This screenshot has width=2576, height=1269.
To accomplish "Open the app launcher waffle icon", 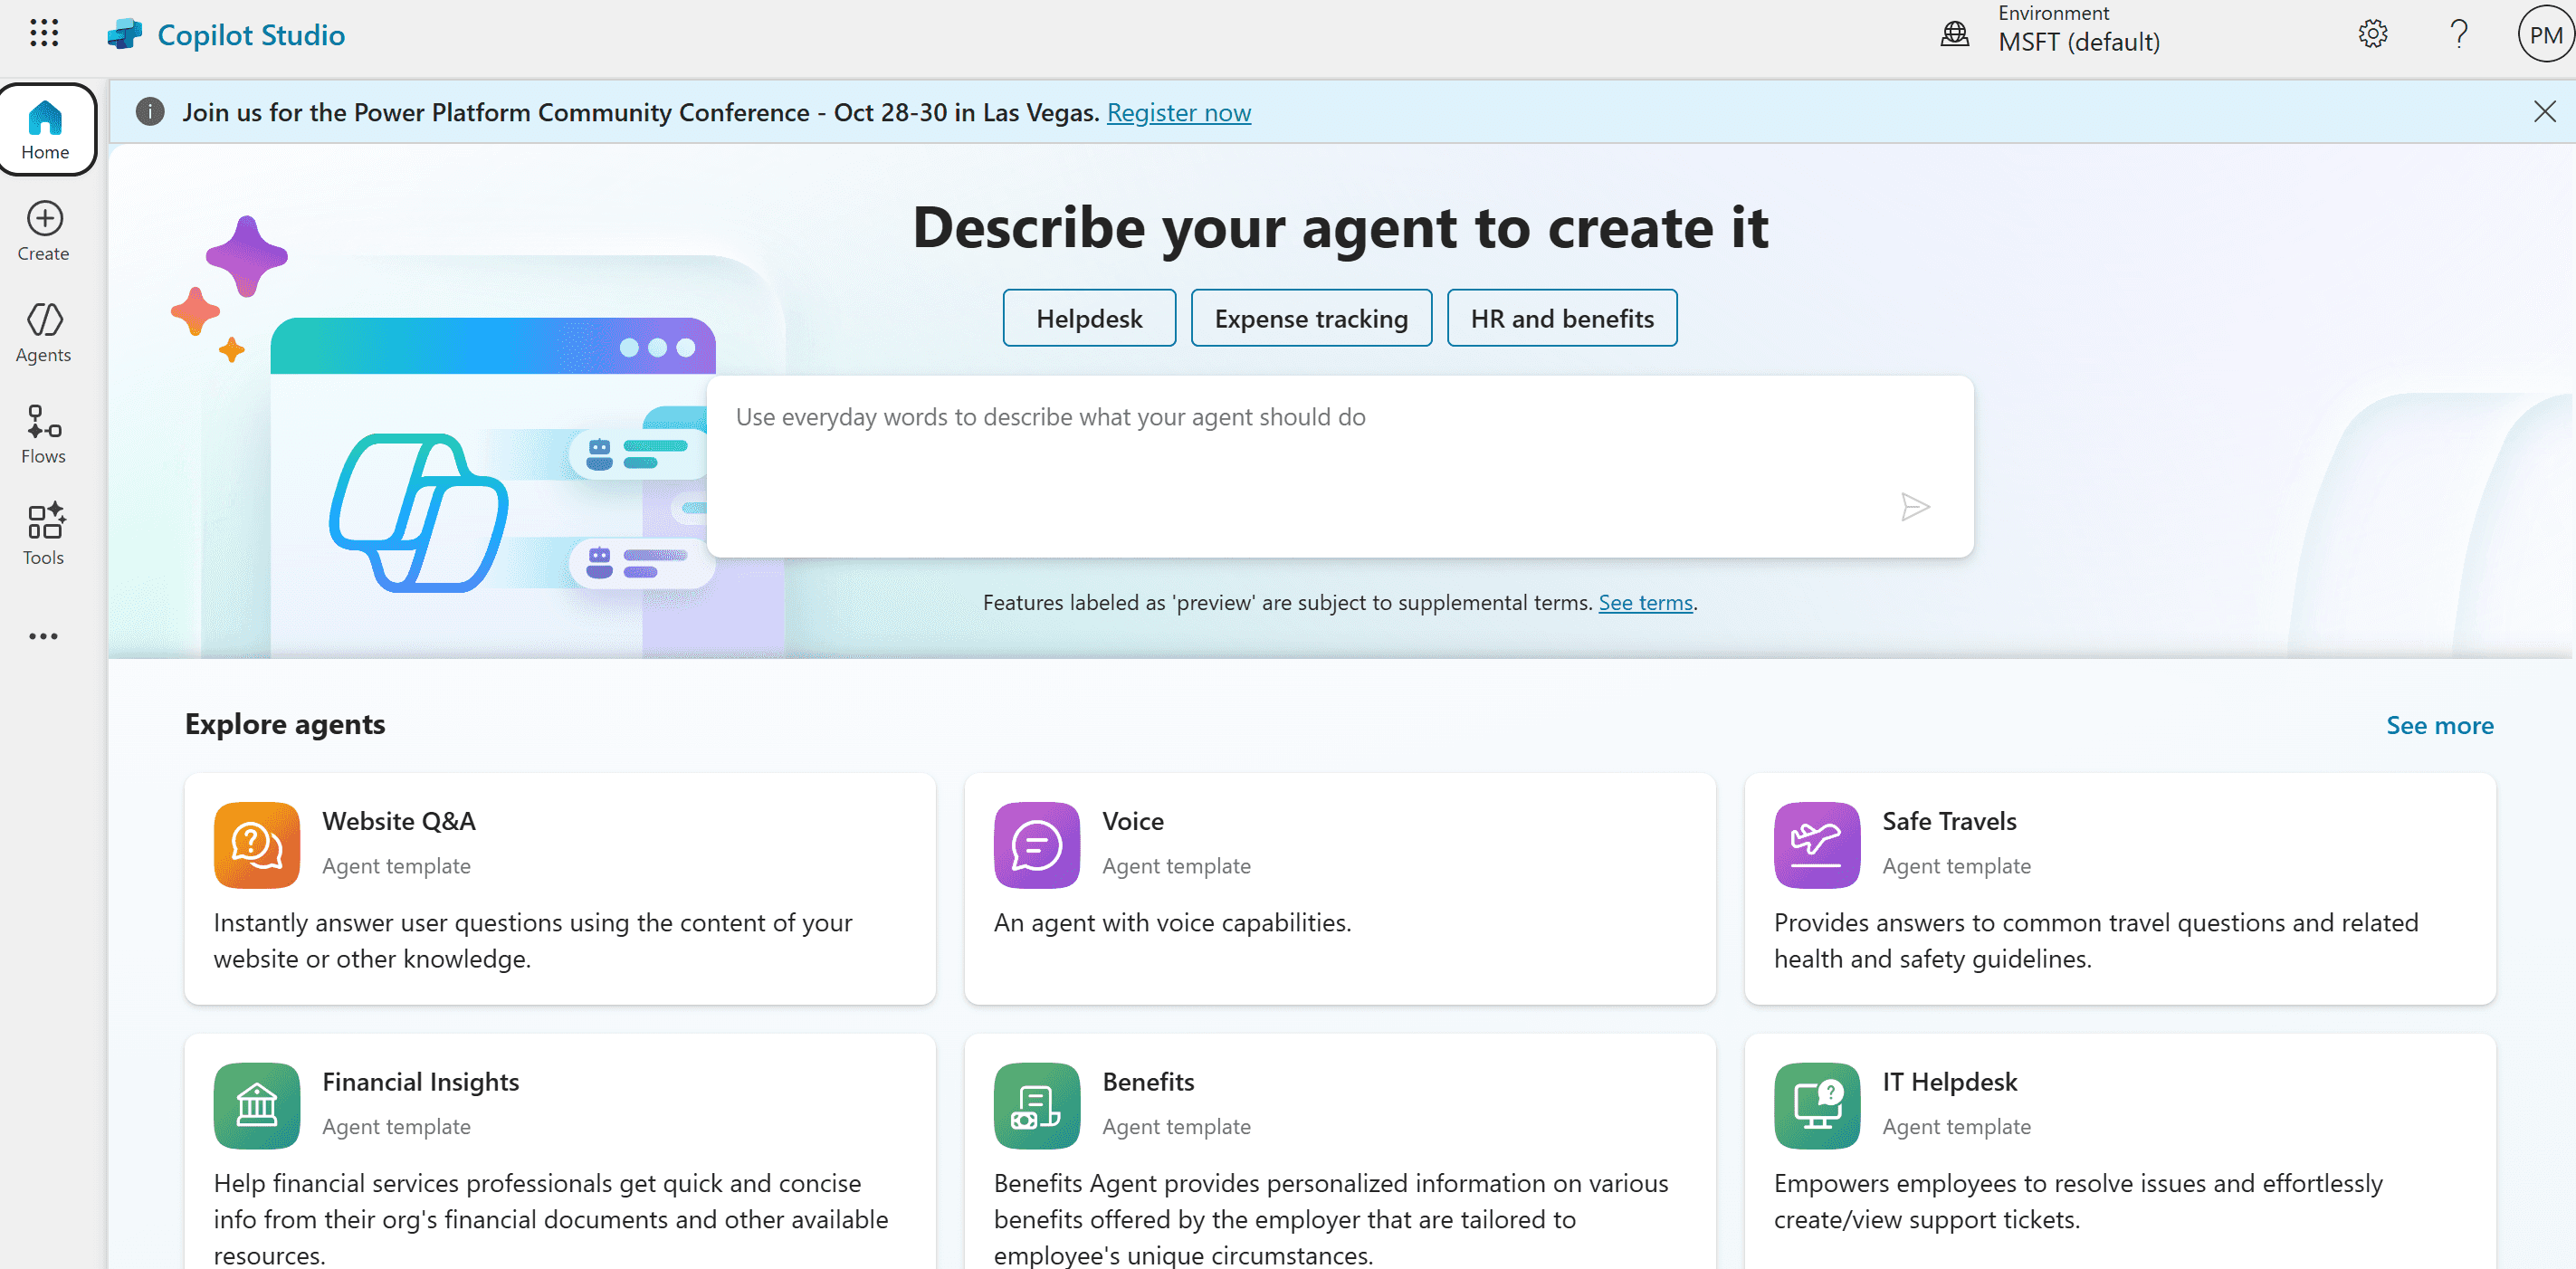I will 44,33.
